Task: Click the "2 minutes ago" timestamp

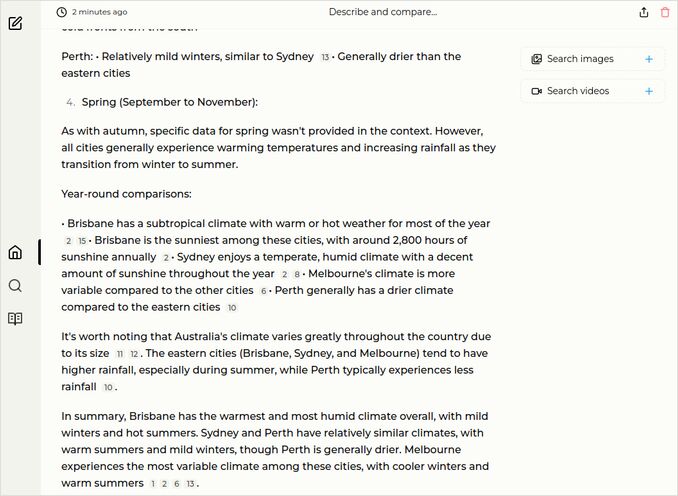Action: [99, 12]
